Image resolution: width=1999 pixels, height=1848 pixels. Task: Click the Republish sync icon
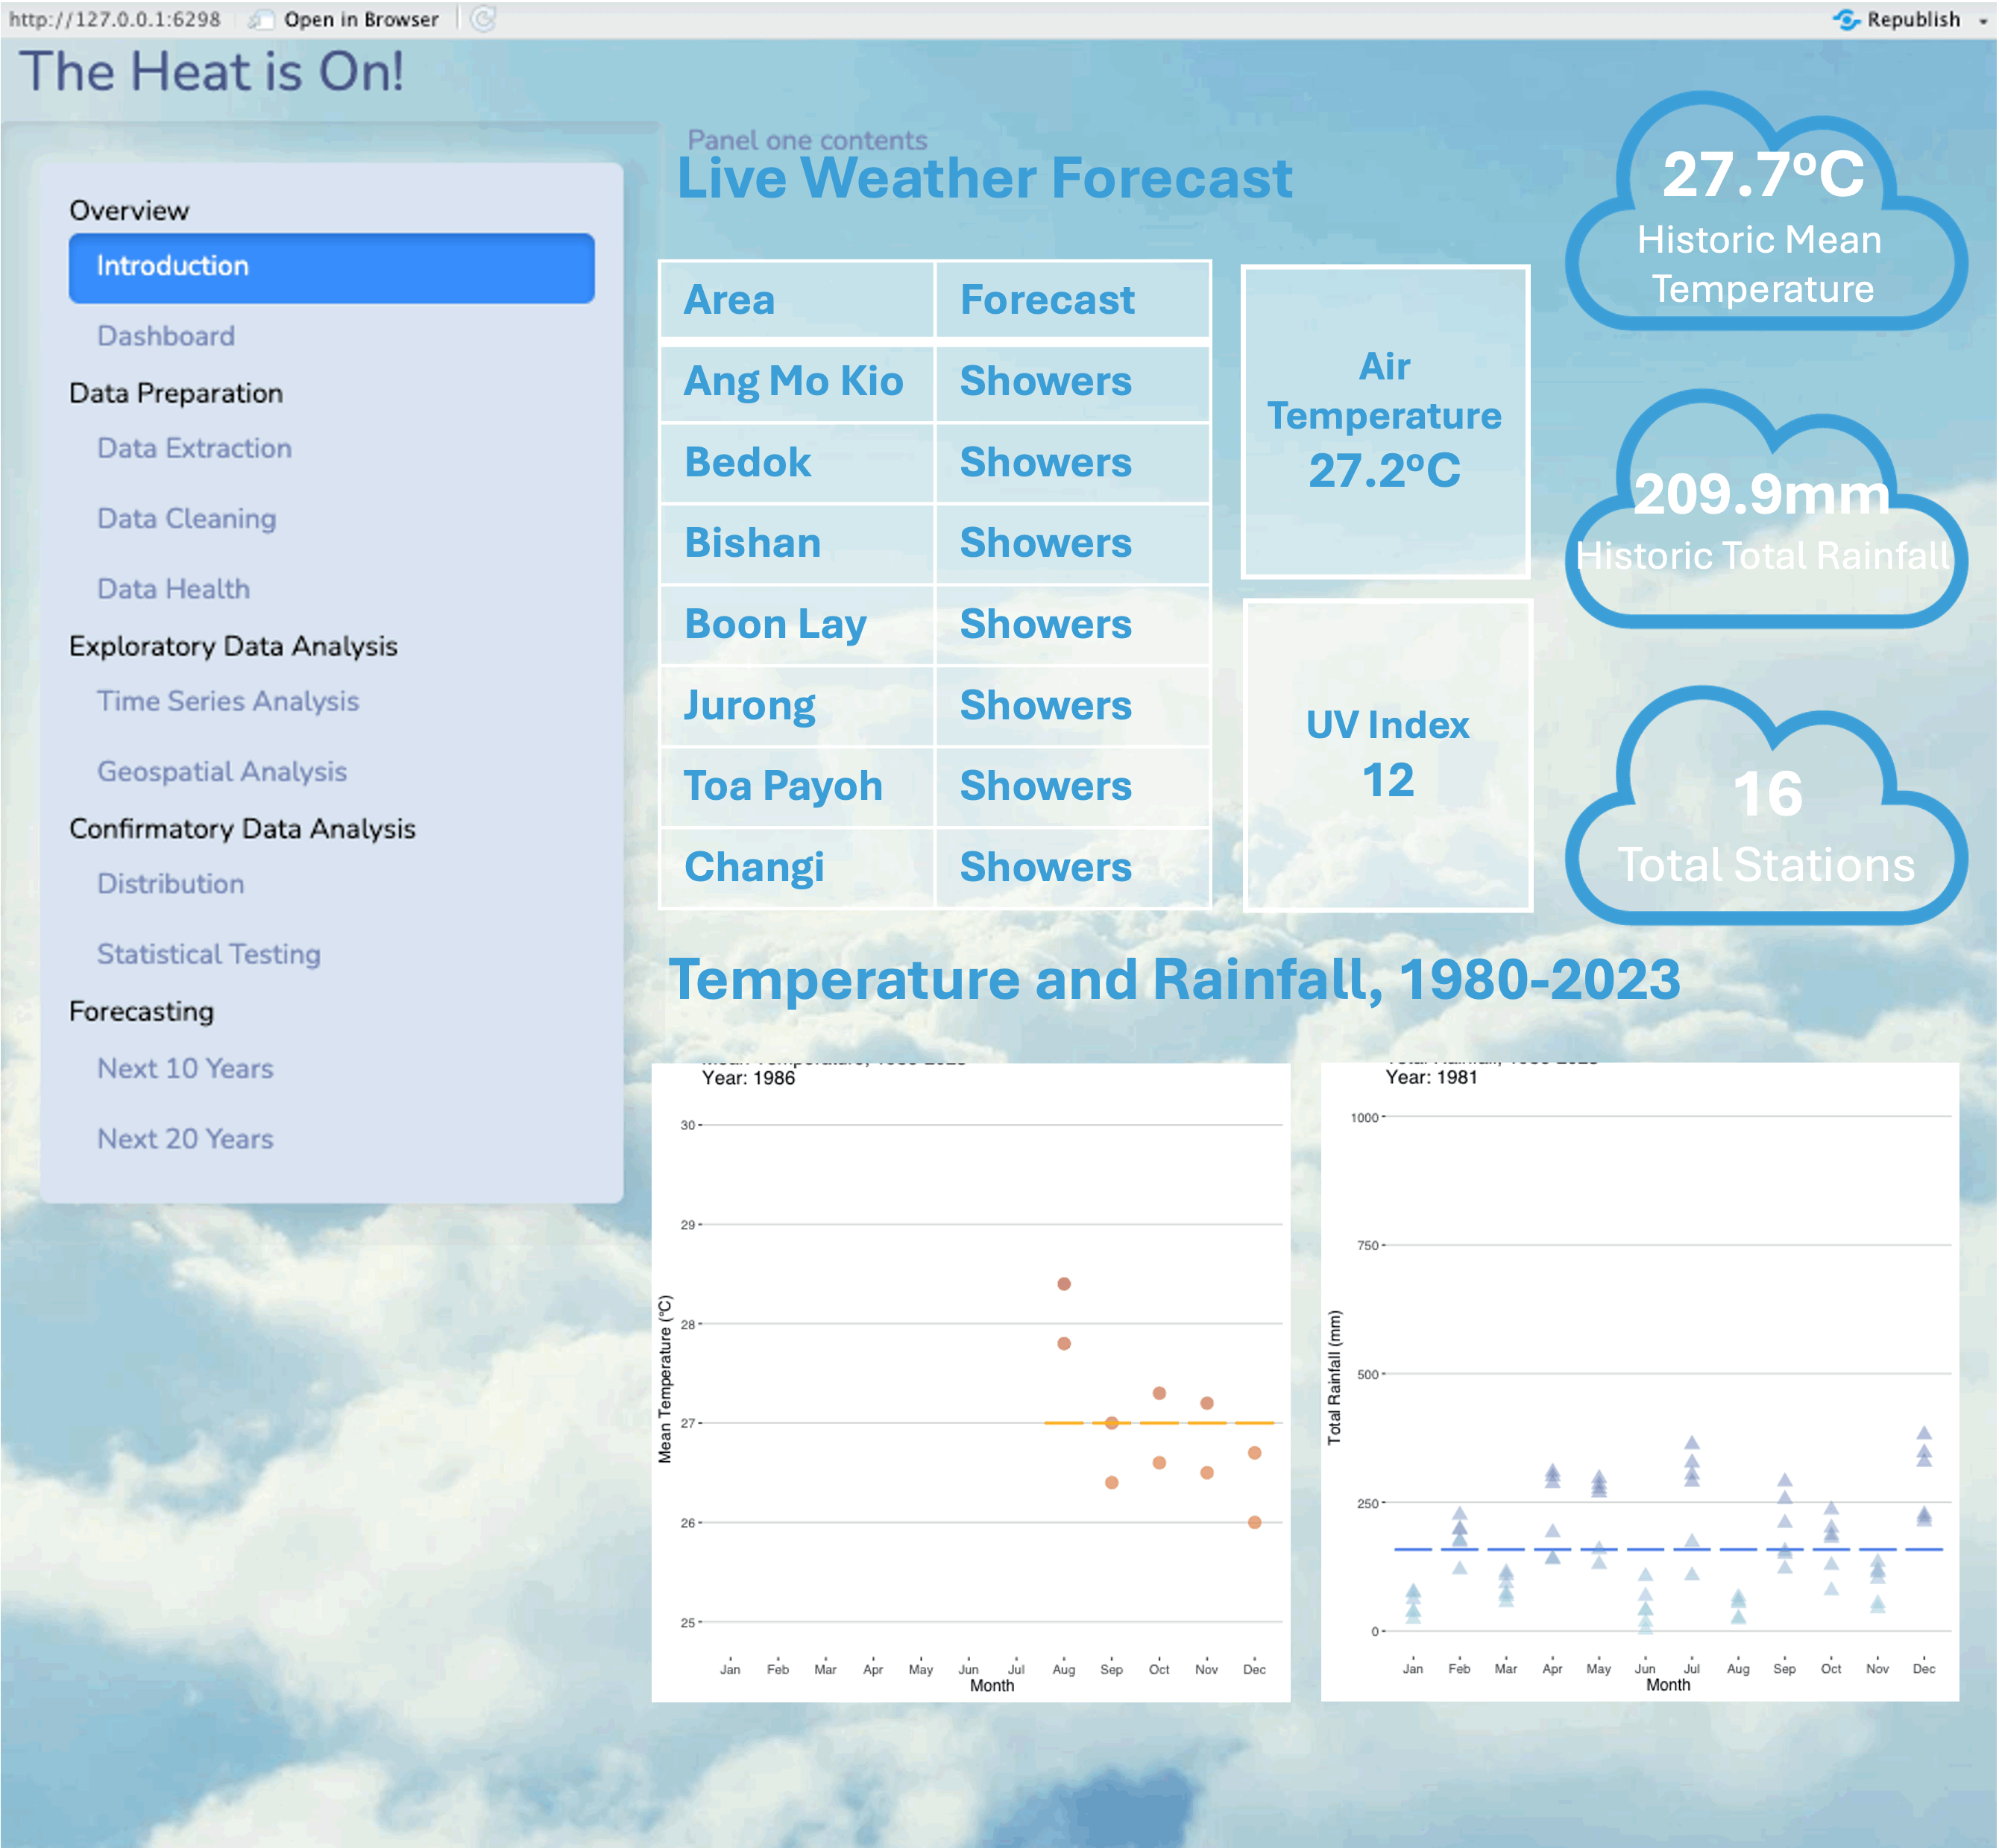tap(1846, 19)
